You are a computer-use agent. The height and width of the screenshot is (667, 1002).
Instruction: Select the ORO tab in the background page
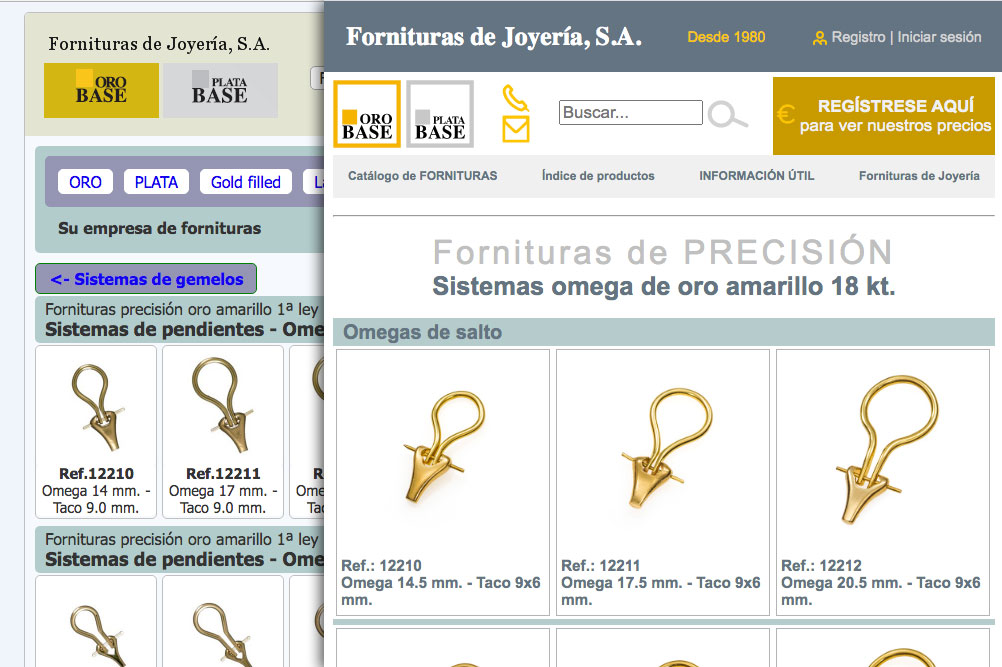(x=85, y=182)
